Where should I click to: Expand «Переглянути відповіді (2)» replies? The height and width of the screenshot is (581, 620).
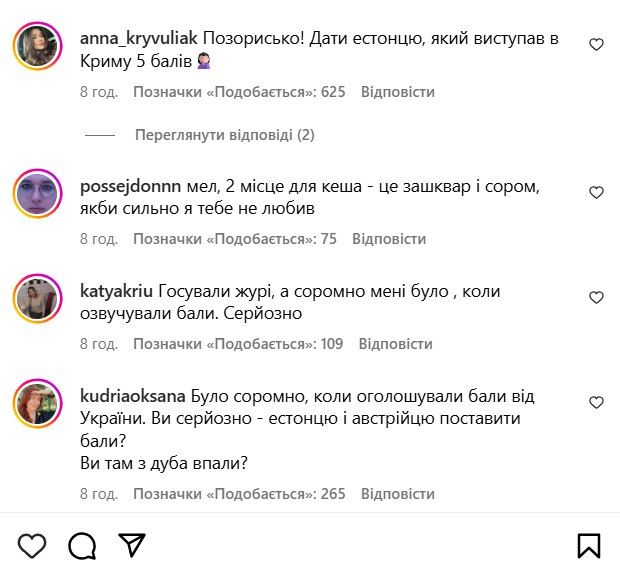coord(224,135)
